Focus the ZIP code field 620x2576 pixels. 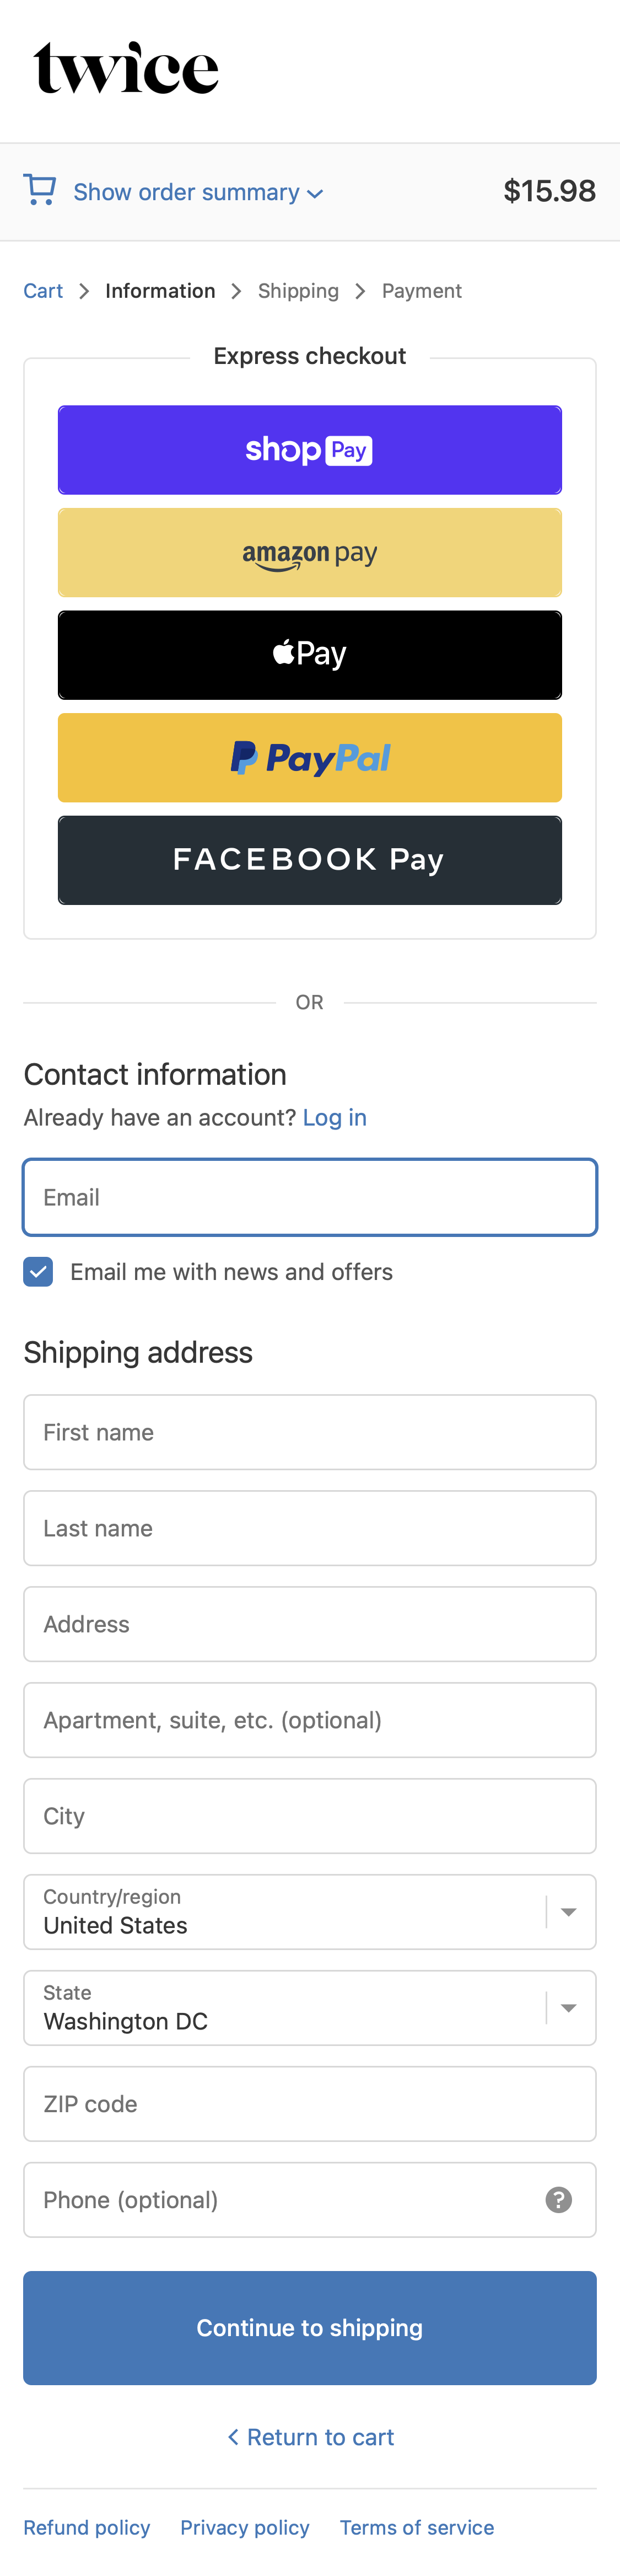click(x=310, y=2103)
